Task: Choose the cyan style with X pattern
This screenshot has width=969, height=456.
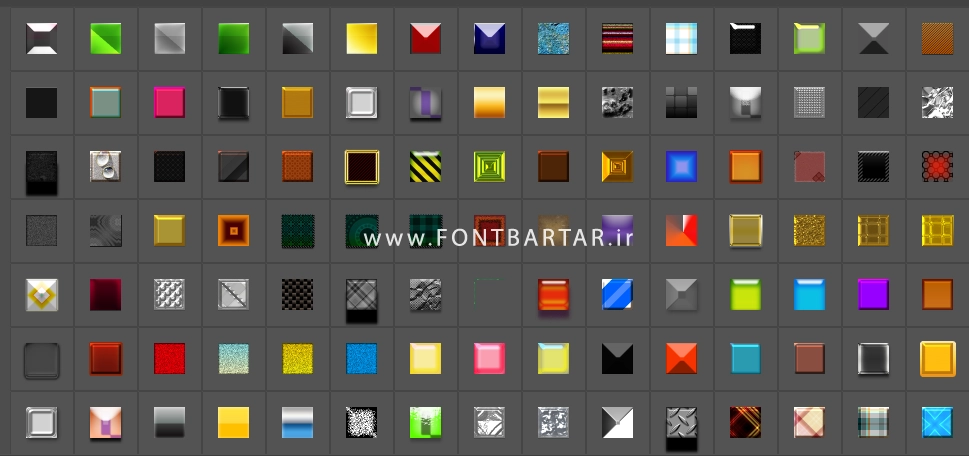Action: [x=937, y=422]
